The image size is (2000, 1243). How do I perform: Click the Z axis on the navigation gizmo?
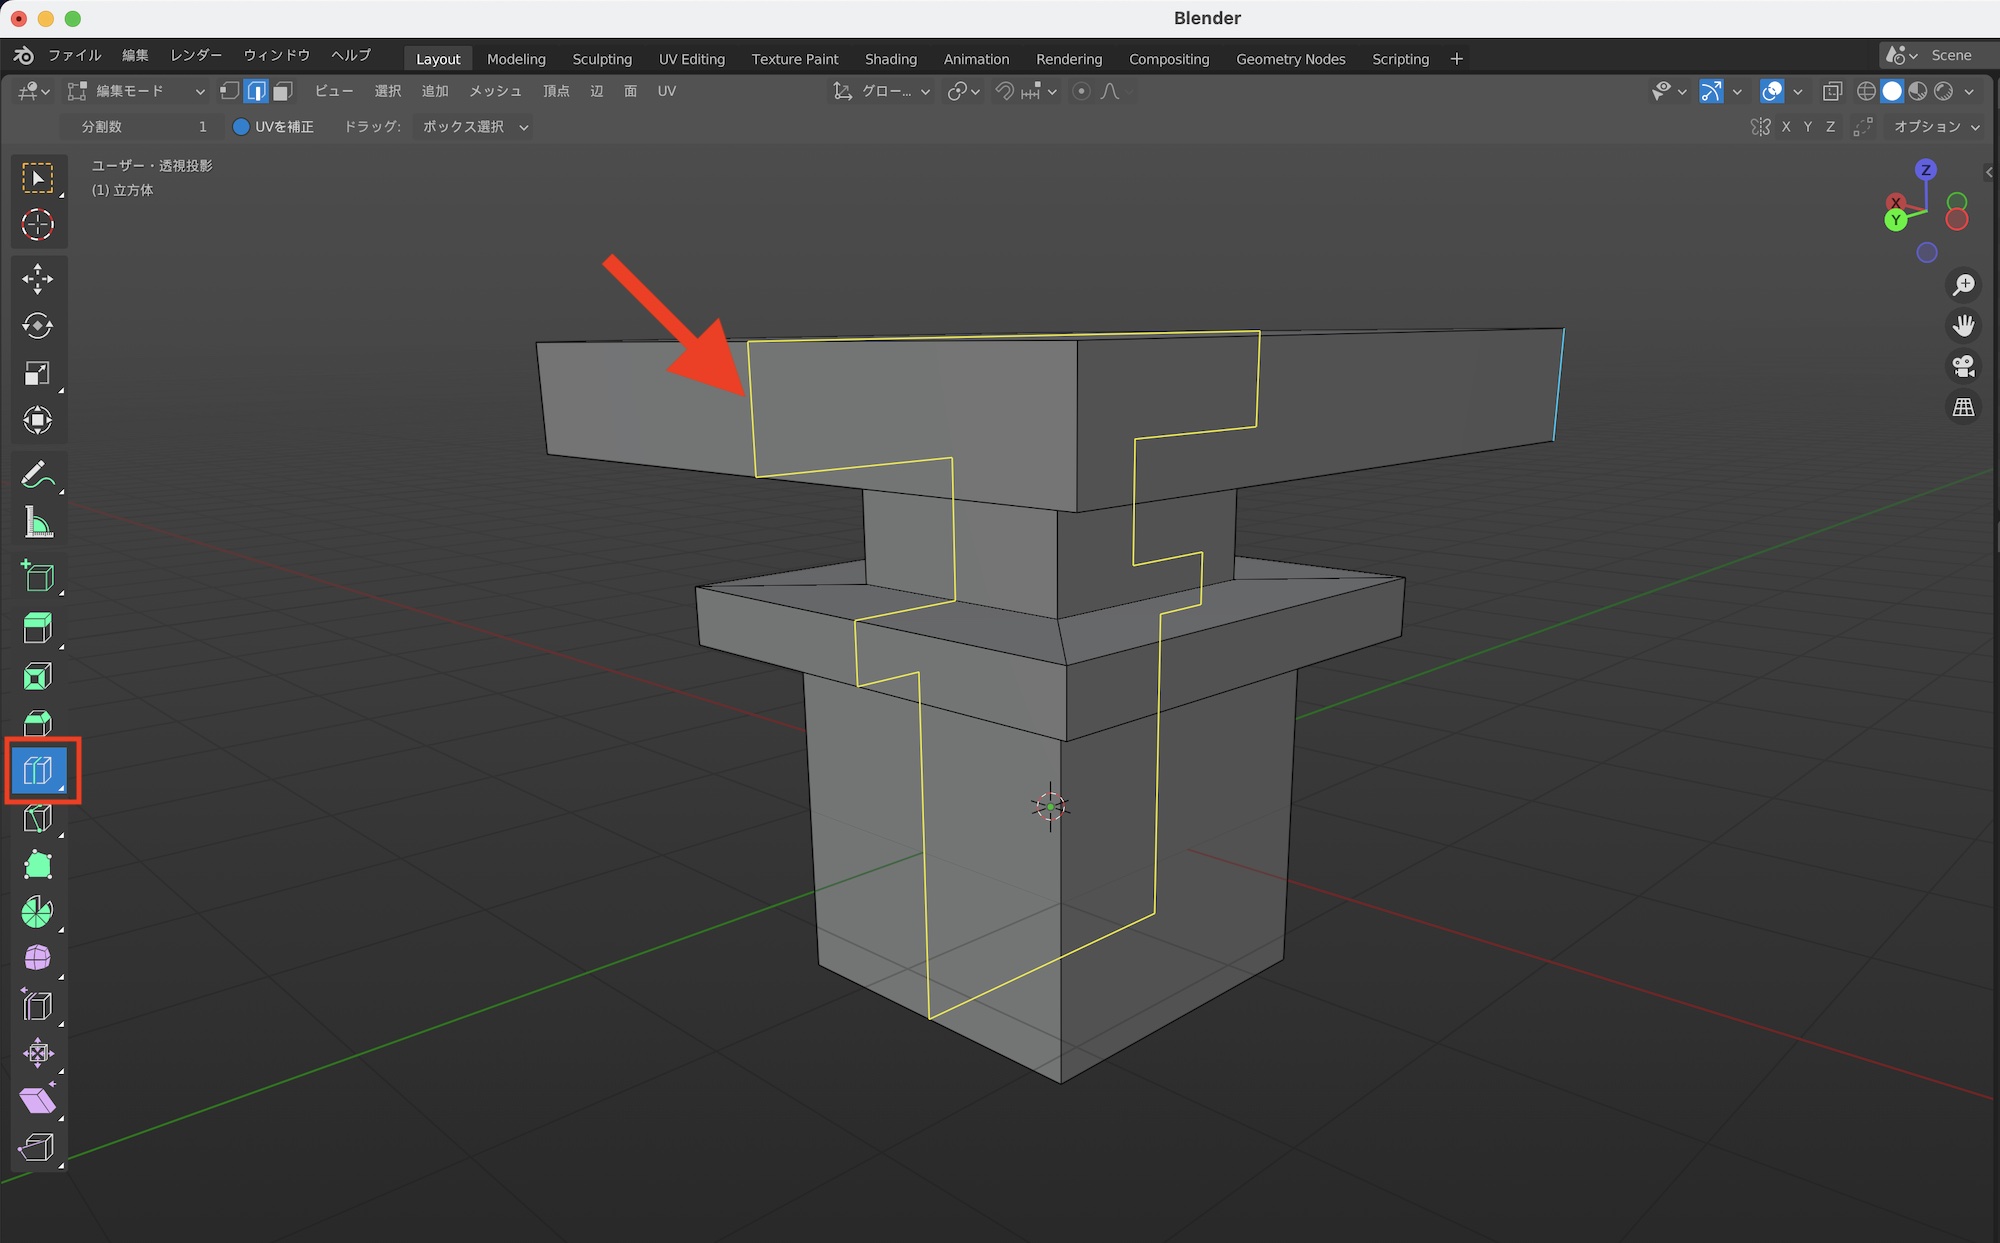(1926, 170)
